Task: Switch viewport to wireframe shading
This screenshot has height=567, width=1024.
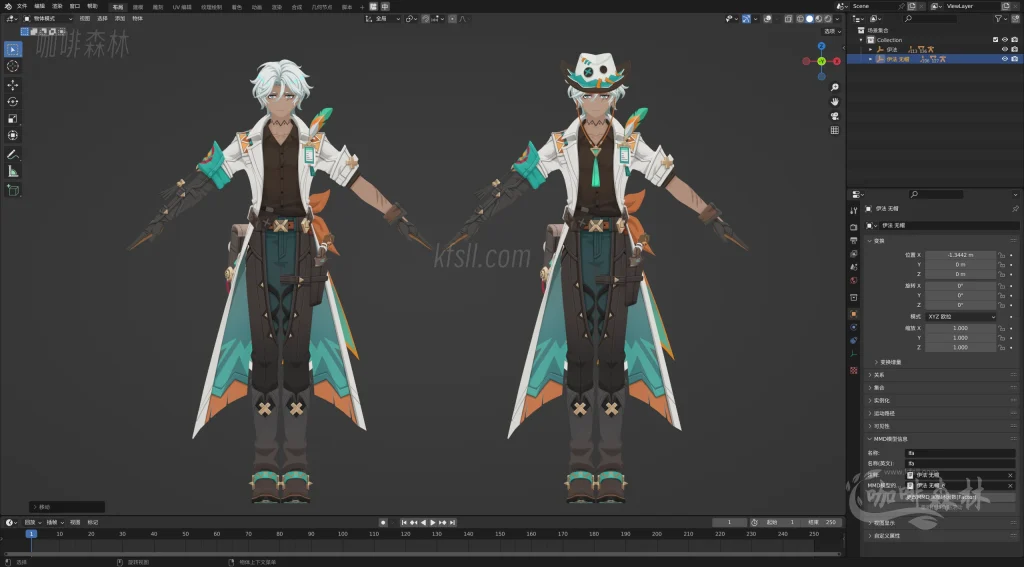Action: pyautogui.click(x=800, y=19)
